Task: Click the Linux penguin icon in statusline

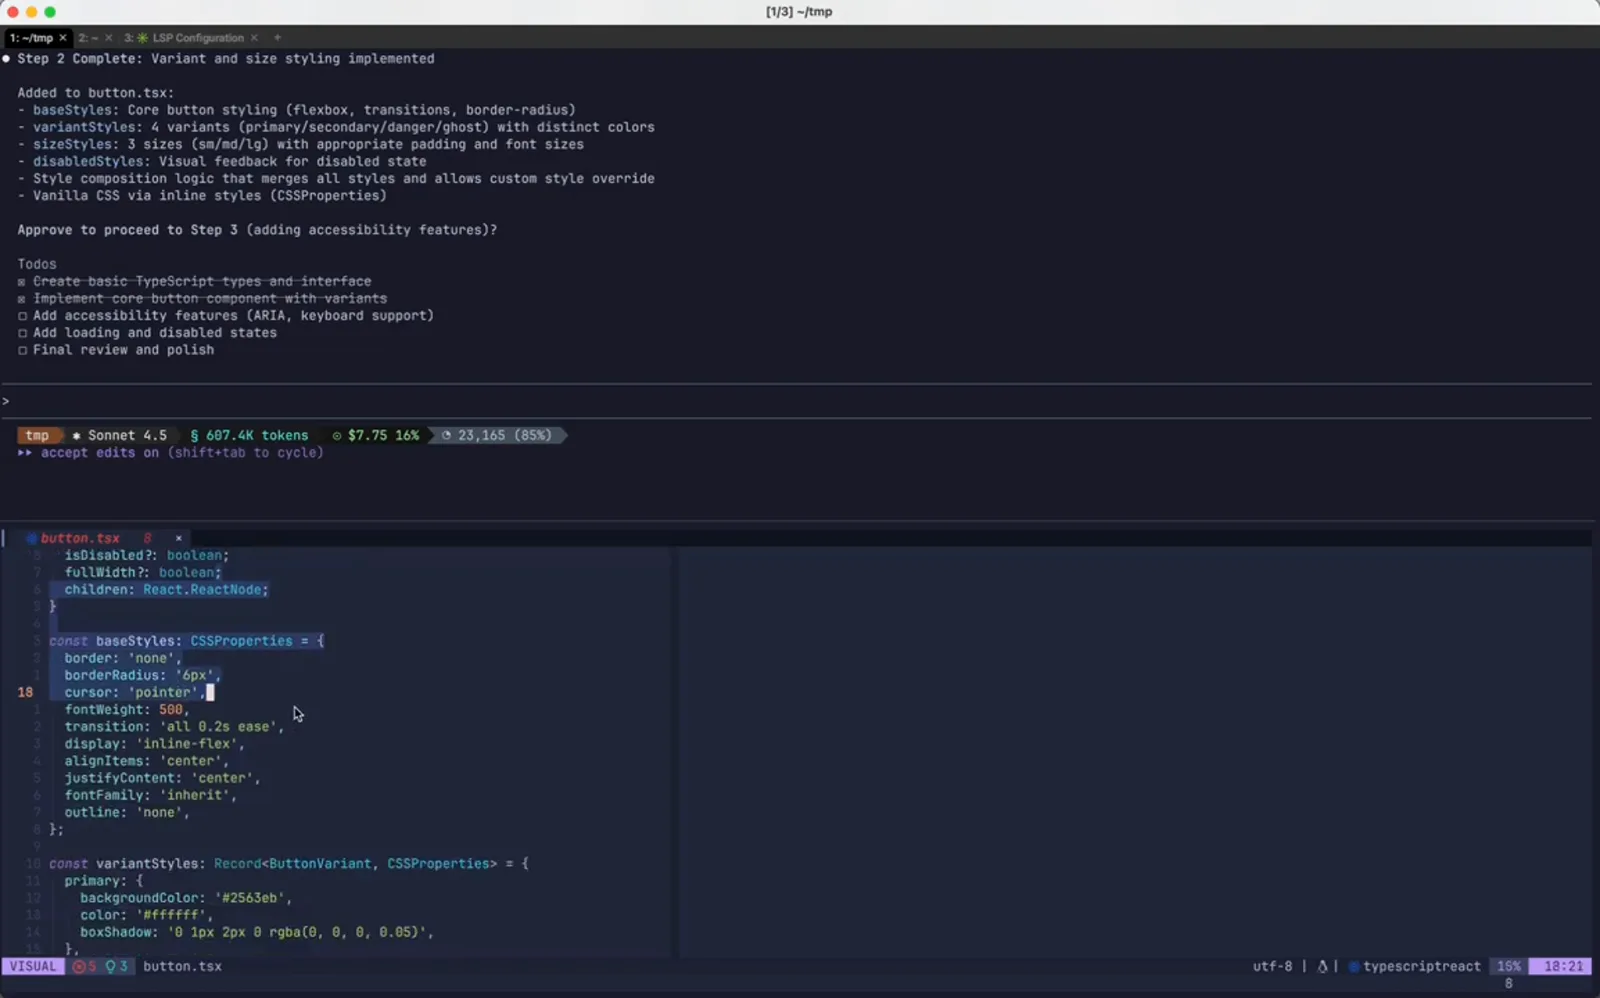Action: [1322, 966]
